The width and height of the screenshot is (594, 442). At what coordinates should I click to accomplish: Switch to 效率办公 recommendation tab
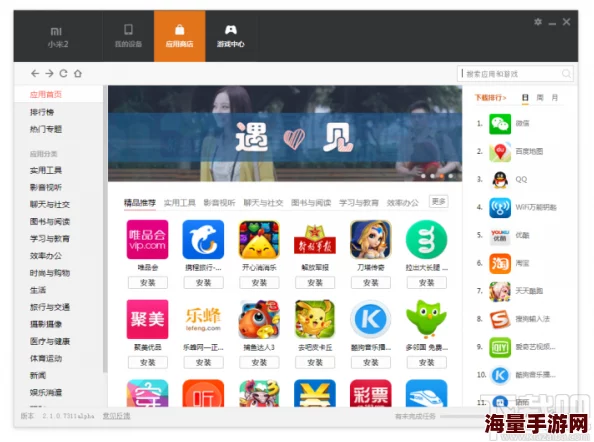(x=402, y=203)
